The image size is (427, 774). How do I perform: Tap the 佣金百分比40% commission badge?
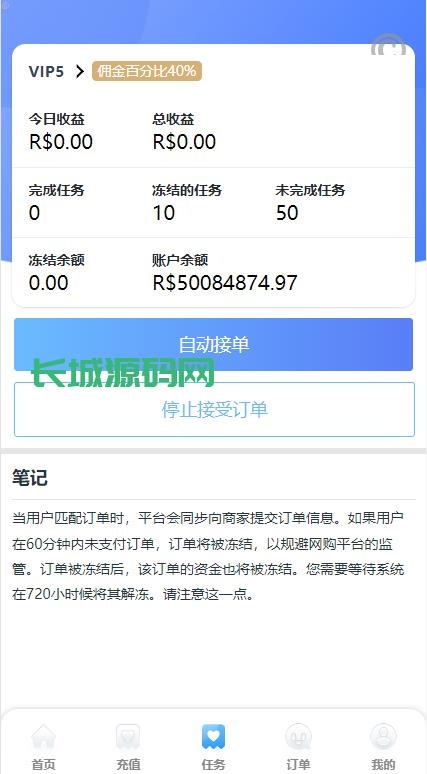point(147,72)
